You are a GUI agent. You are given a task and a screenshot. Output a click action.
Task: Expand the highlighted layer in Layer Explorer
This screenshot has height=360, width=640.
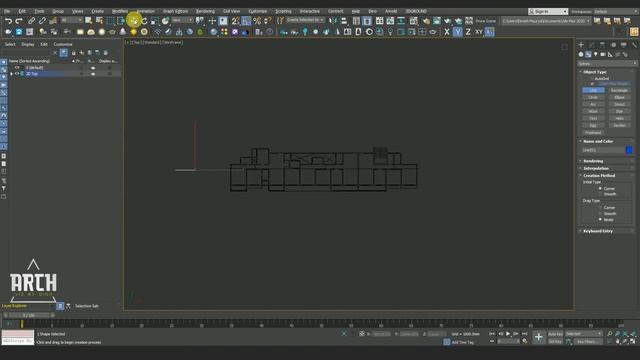[x=11, y=74]
